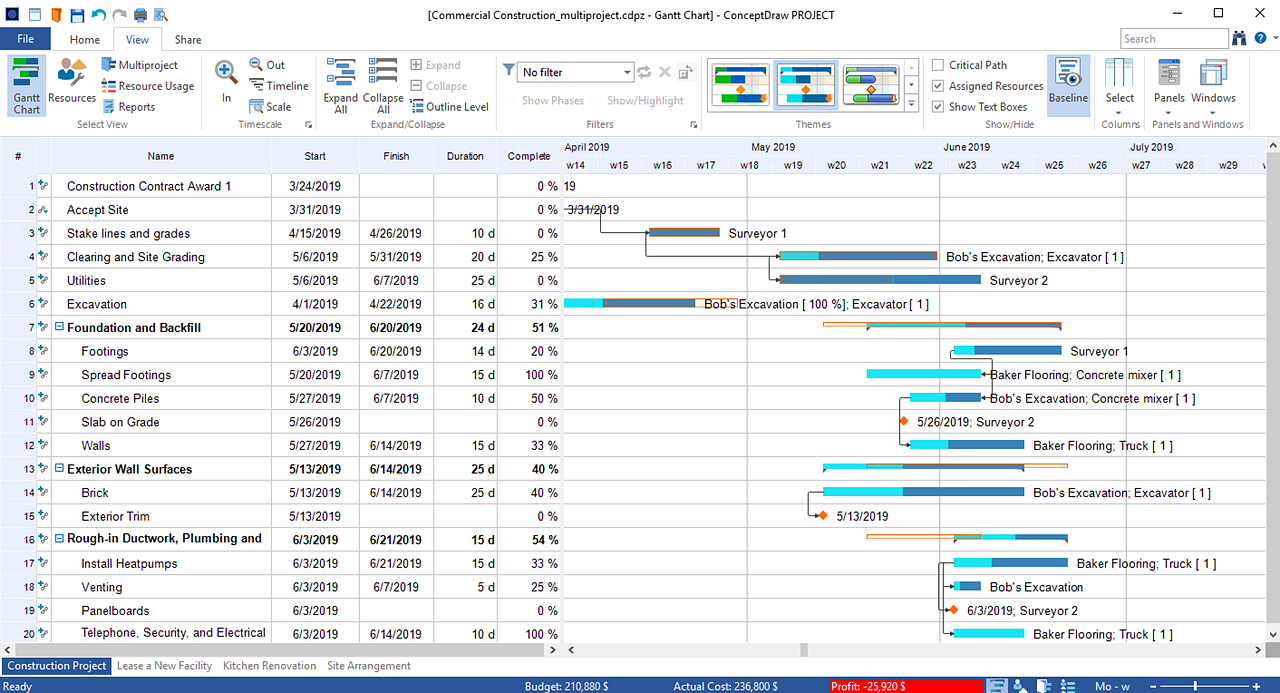The height and width of the screenshot is (693, 1280).
Task: Click the new calendar icon in title bar
Action: pyautogui.click(x=34, y=14)
